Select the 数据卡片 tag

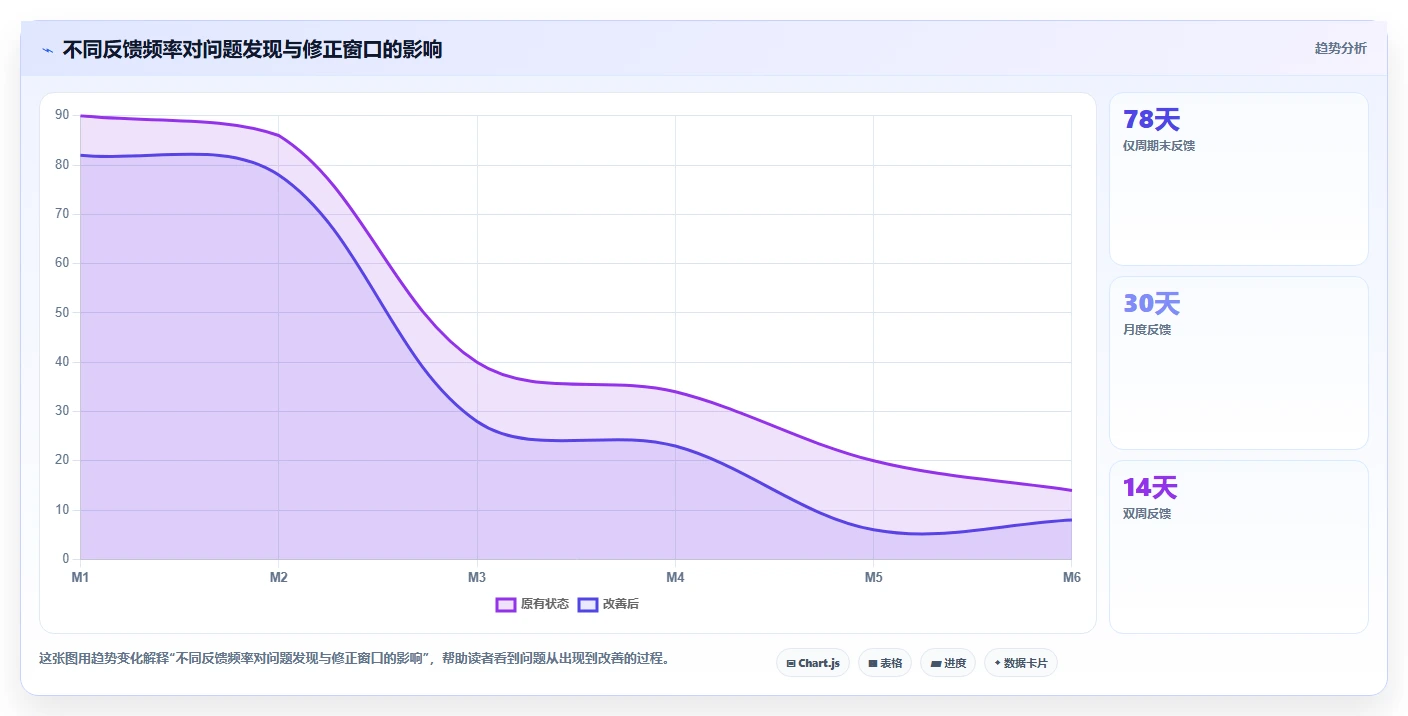coord(1020,663)
